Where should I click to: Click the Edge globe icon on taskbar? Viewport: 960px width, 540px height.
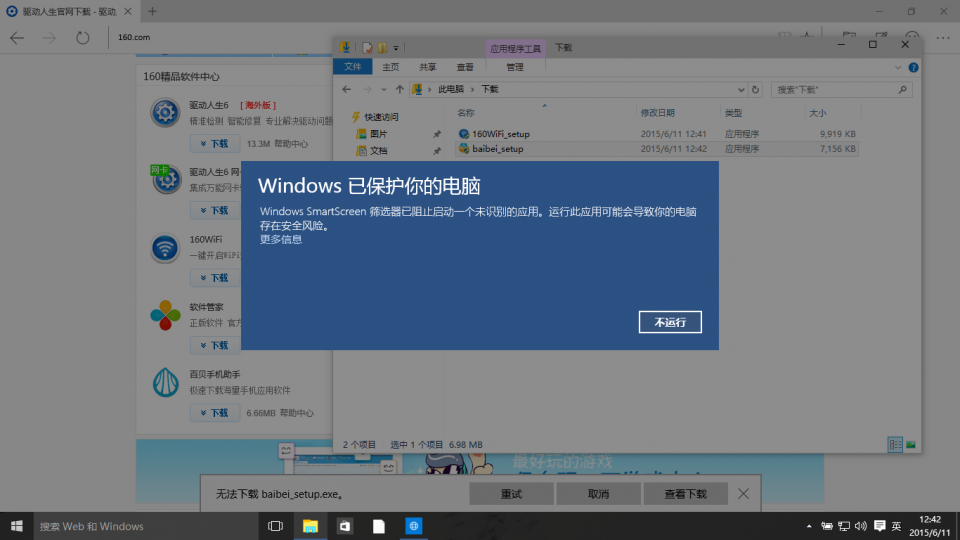[414, 526]
